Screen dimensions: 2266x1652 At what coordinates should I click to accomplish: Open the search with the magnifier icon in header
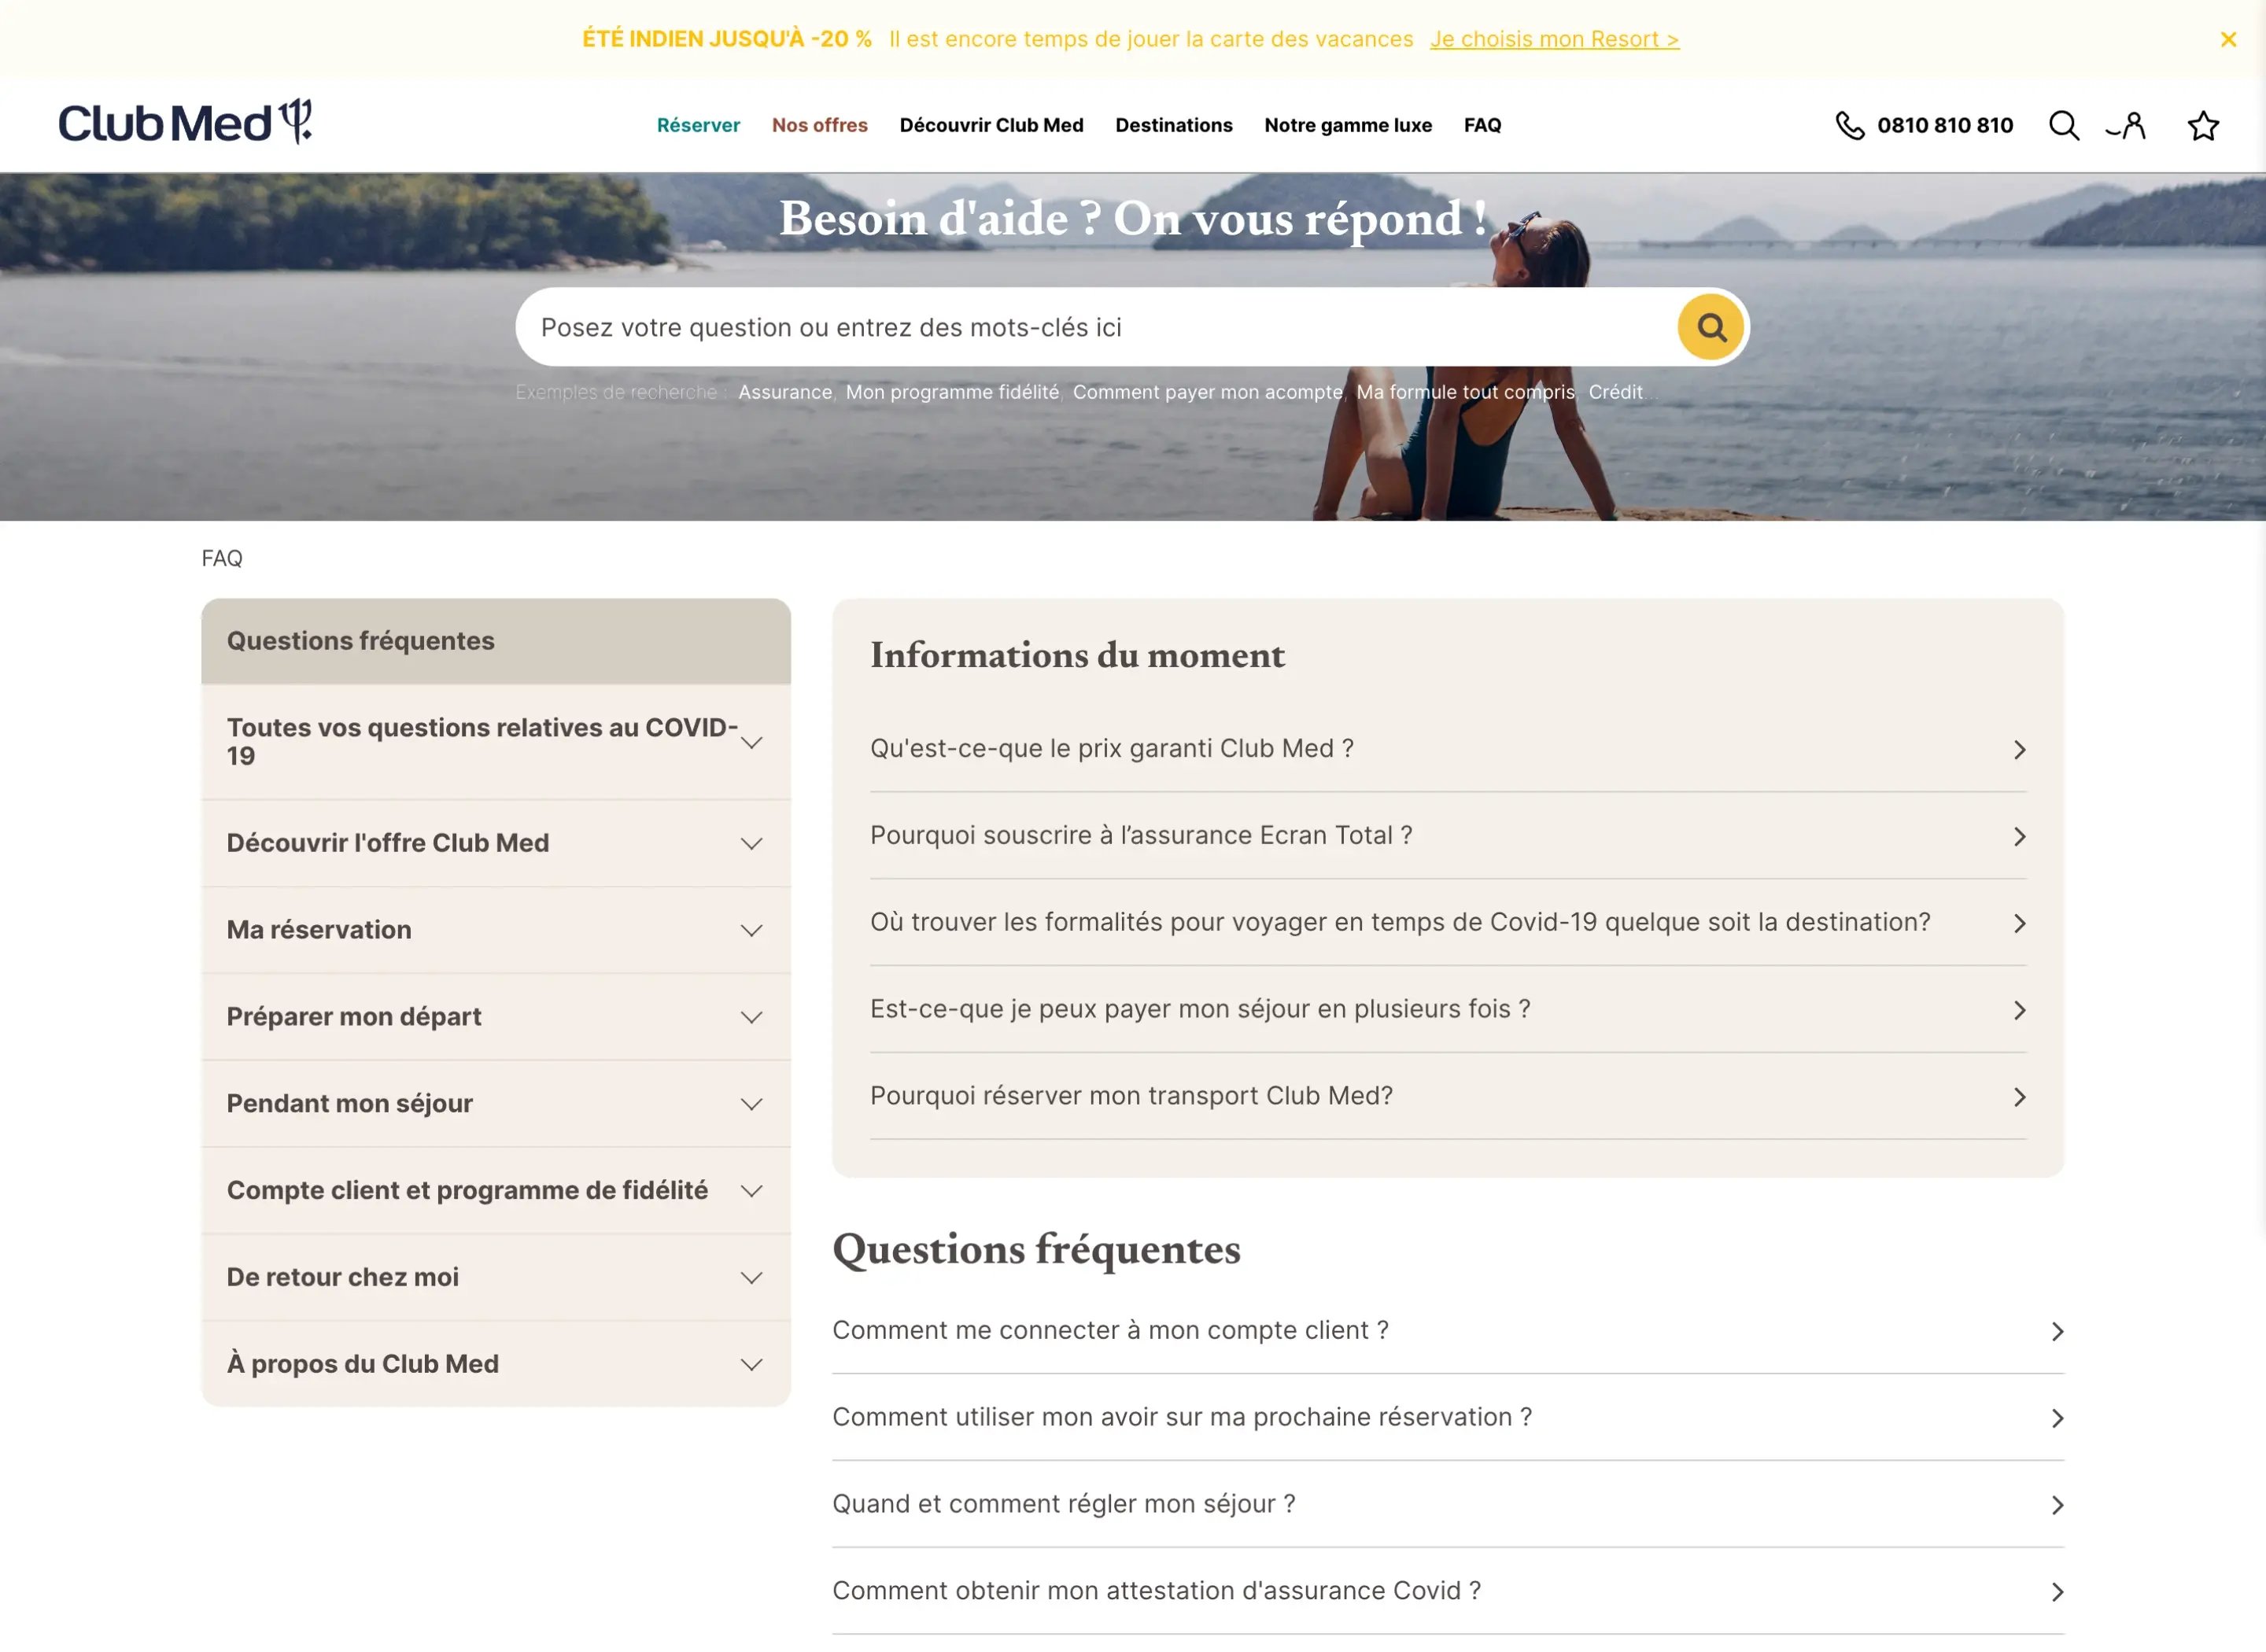point(2063,125)
